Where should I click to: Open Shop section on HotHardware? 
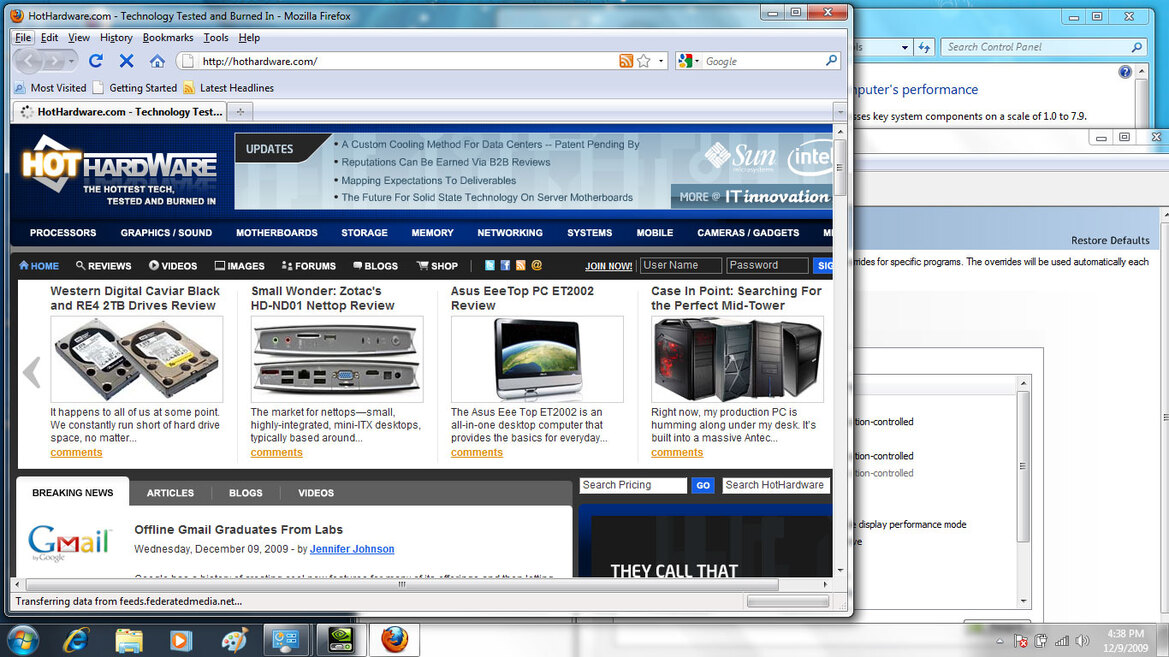[437, 266]
